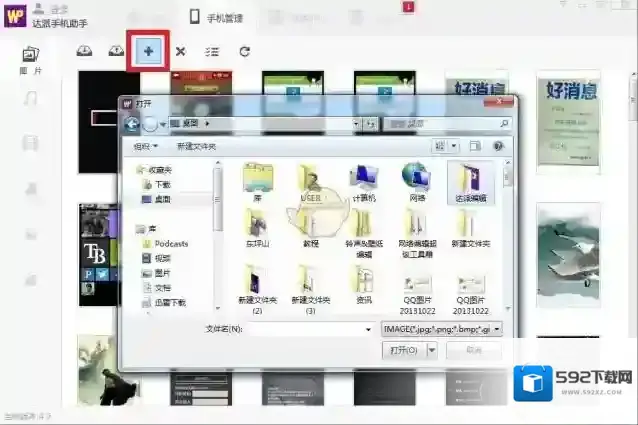Go back in the open dialog
The width and height of the screenshot is (638, 425).
coord(131,123)
